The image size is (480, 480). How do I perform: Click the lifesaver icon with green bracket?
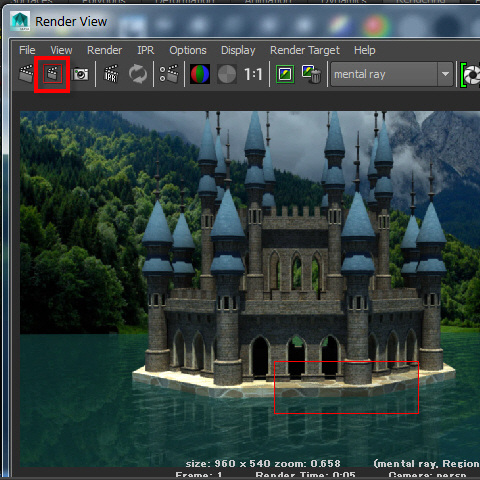tap(470, 75)
